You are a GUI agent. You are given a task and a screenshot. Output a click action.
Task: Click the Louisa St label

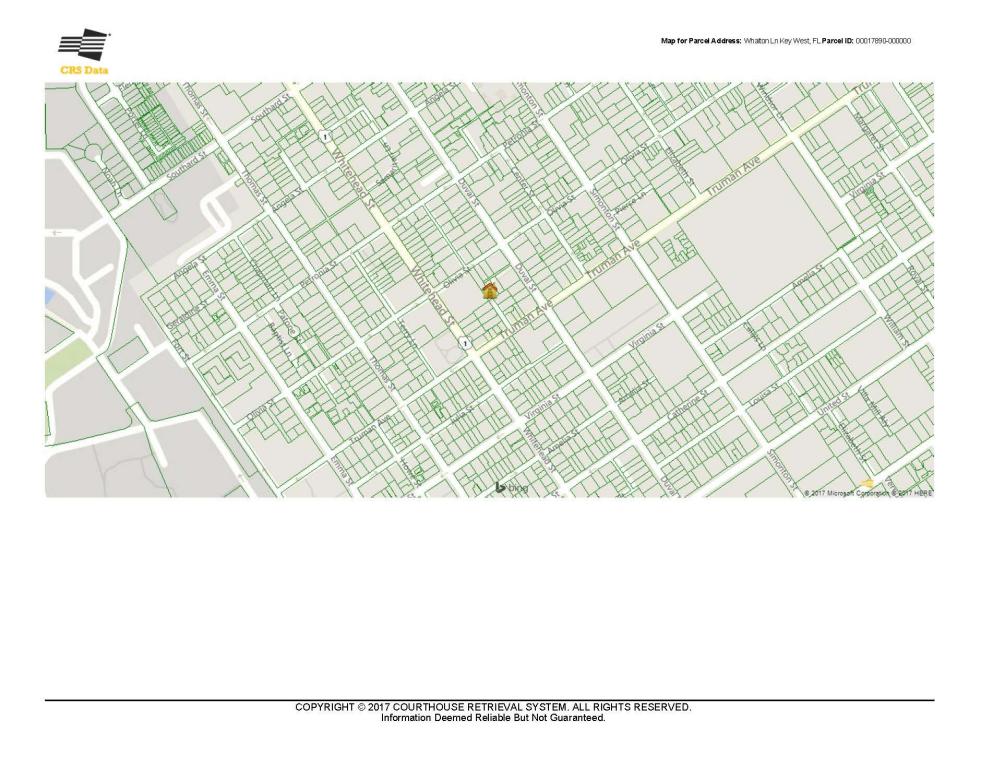click(x=764, y=396)
